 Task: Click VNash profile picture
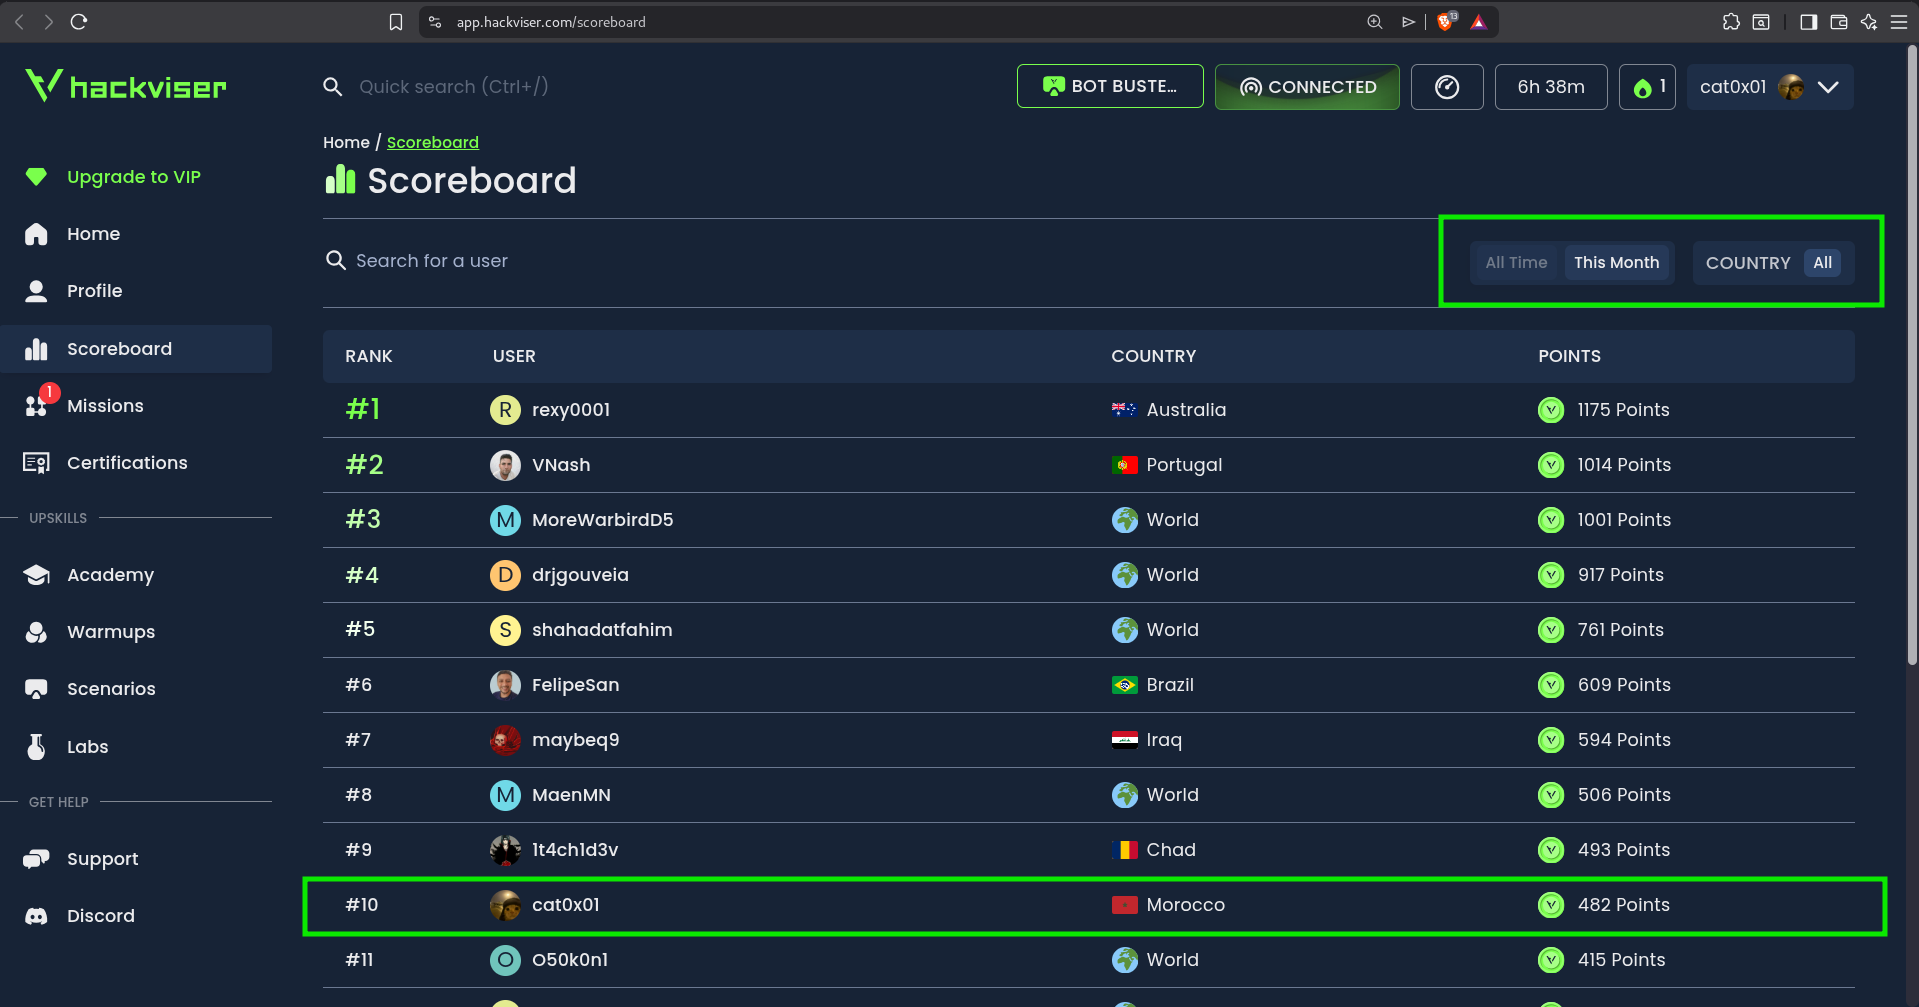(x=505, y=465)
